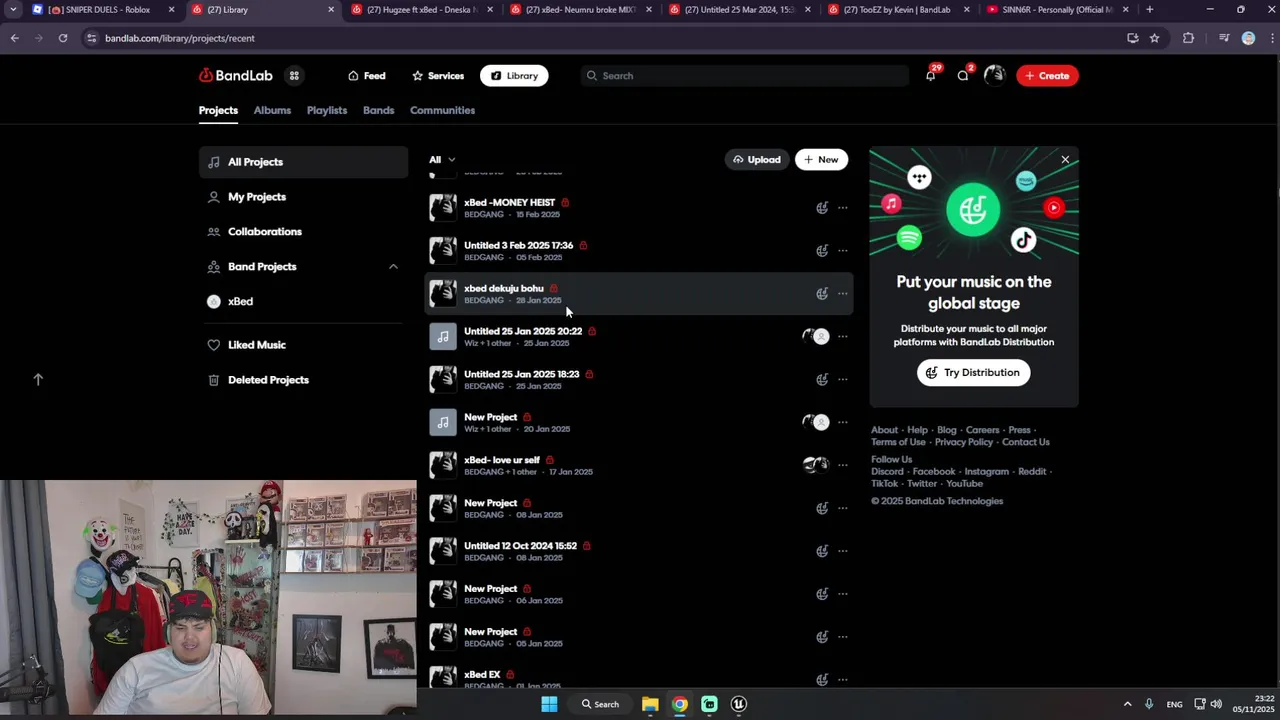This screenshot has height=720, width=1280.
Task: Open project titled xBed EX
Action: point(481,675)
